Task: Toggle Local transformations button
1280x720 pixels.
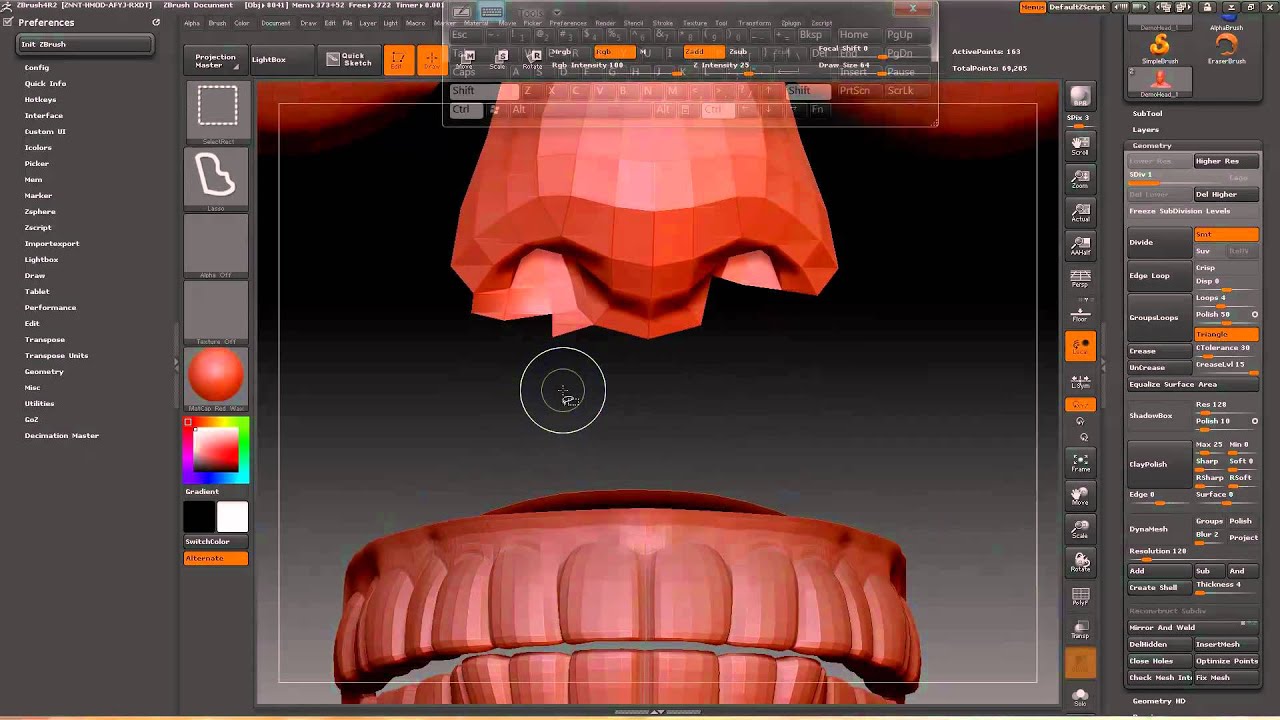Action: pyautogui.click(x=1080, y=346)
